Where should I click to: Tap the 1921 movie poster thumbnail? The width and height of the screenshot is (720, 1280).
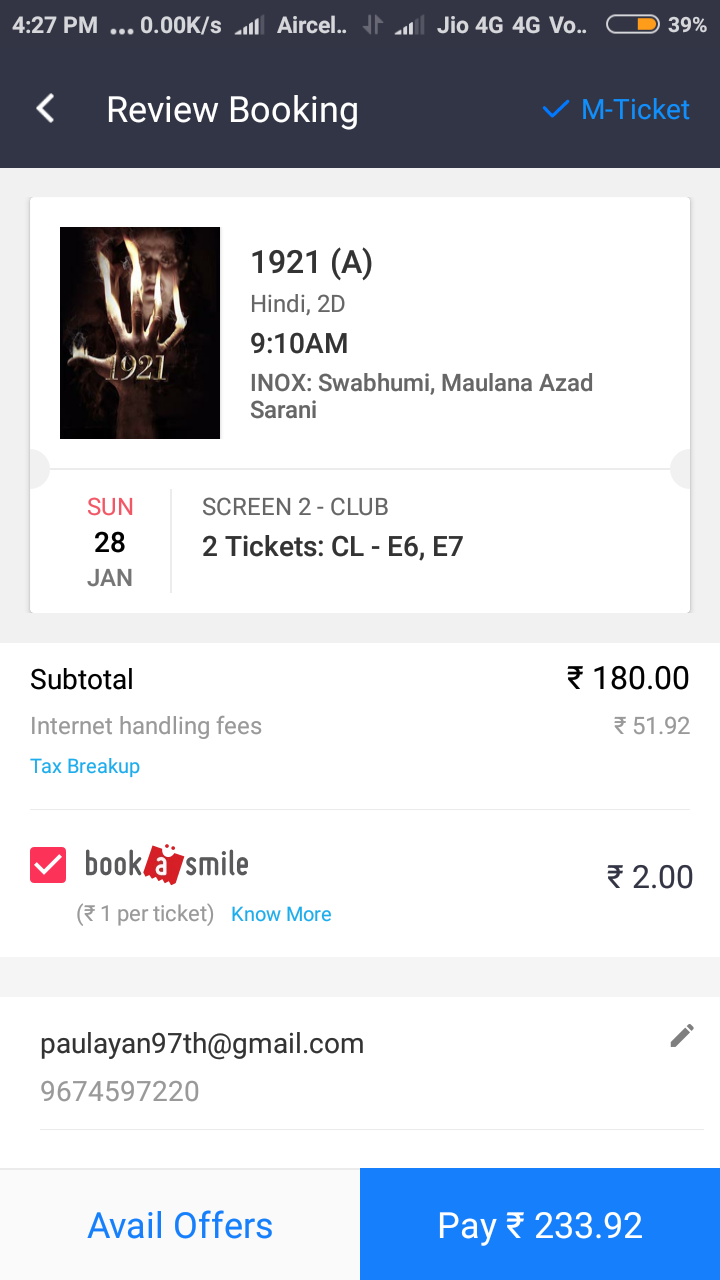(x=140, y=333)
